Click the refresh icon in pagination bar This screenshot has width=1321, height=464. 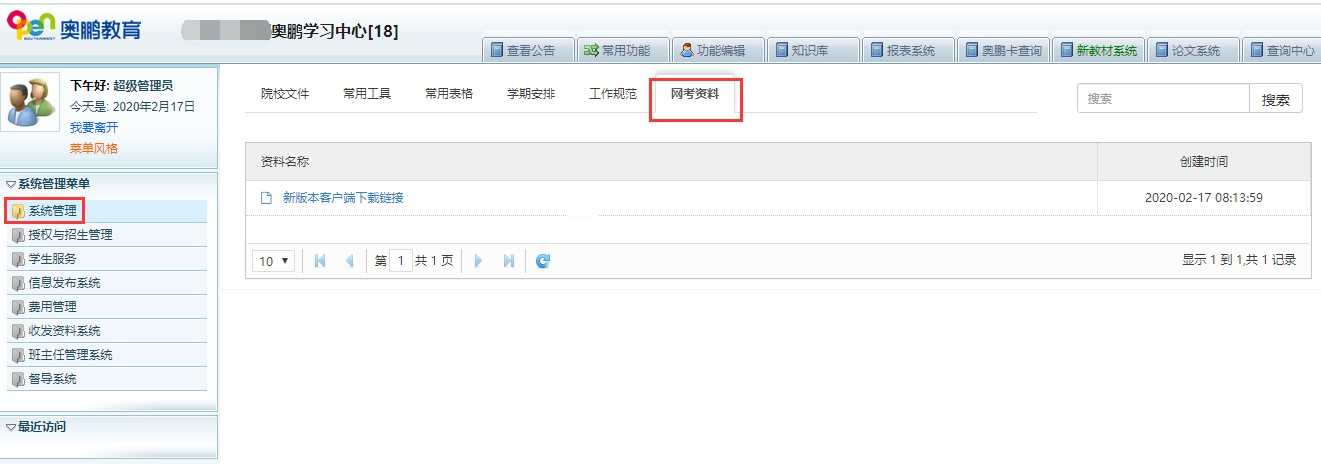pyautogui.click(x=543, y=261)
